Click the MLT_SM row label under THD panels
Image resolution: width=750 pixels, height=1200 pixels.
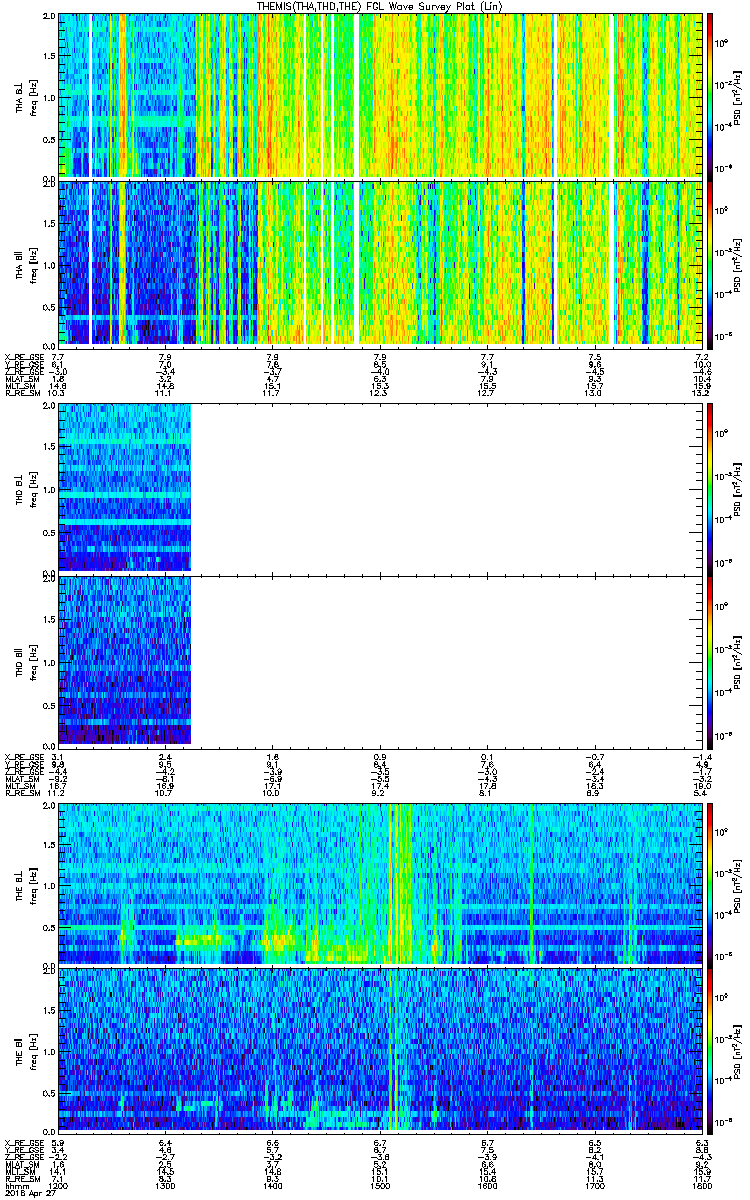coord(19,787)
